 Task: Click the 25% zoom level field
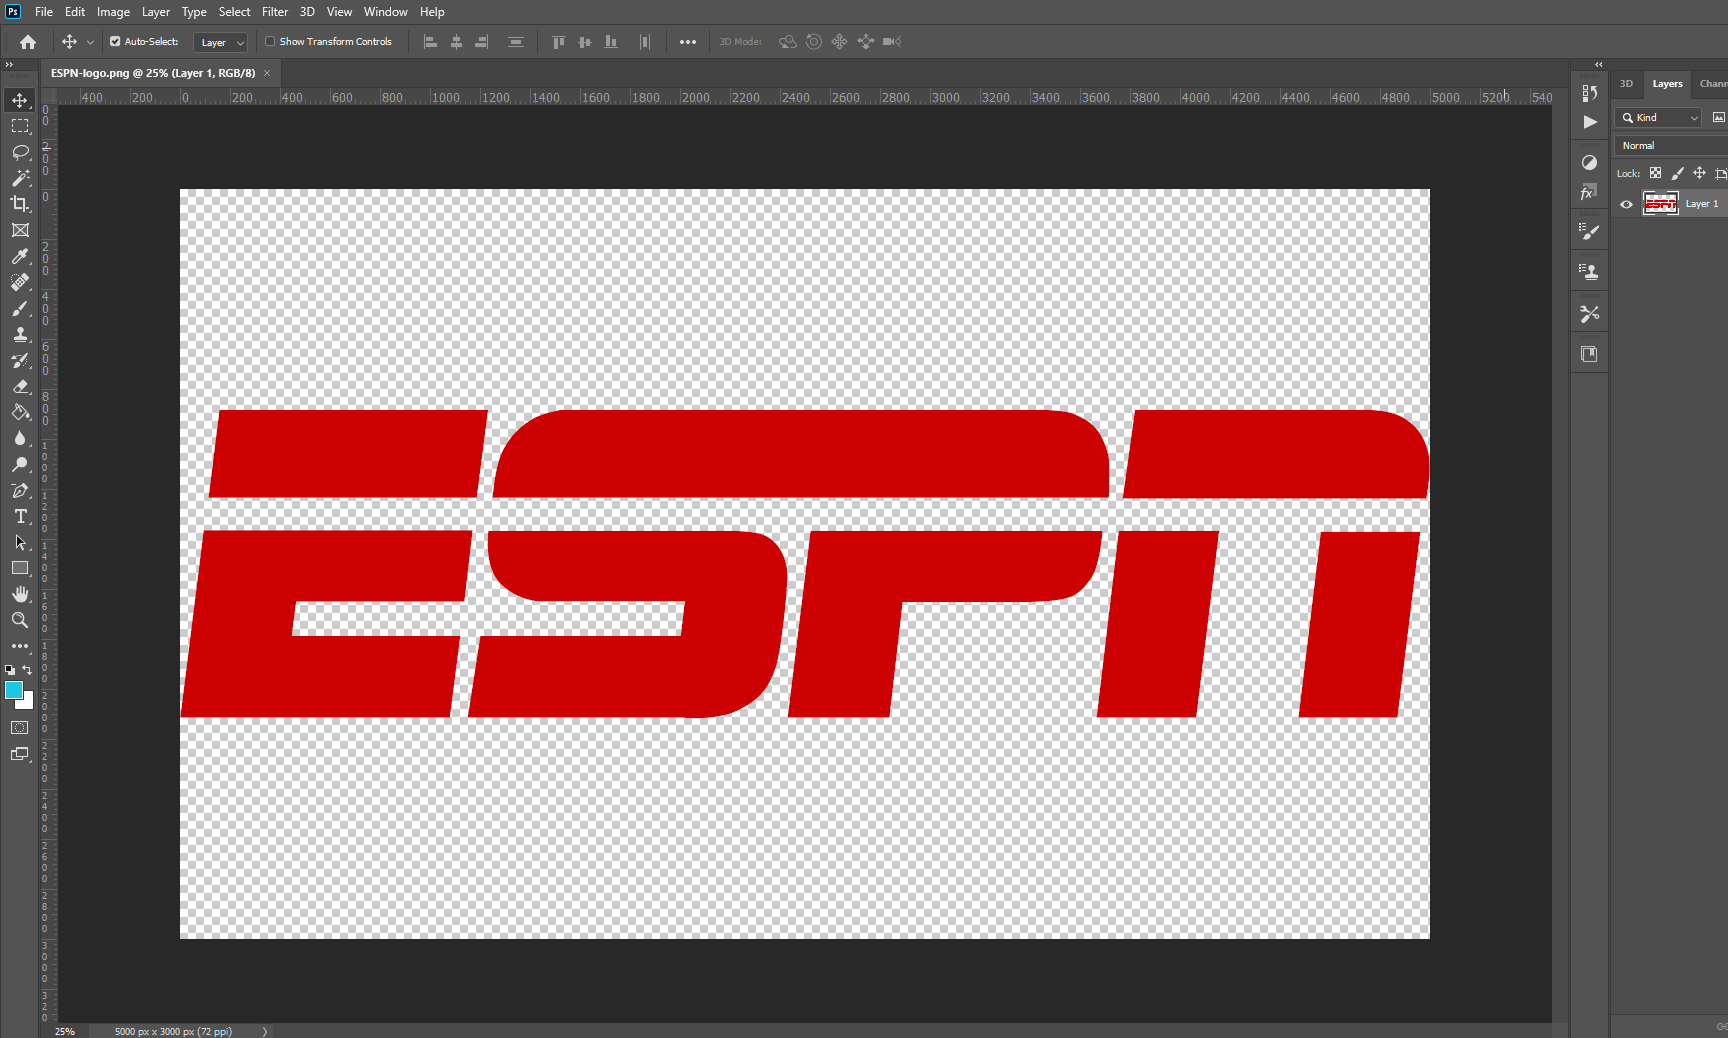65,1031
